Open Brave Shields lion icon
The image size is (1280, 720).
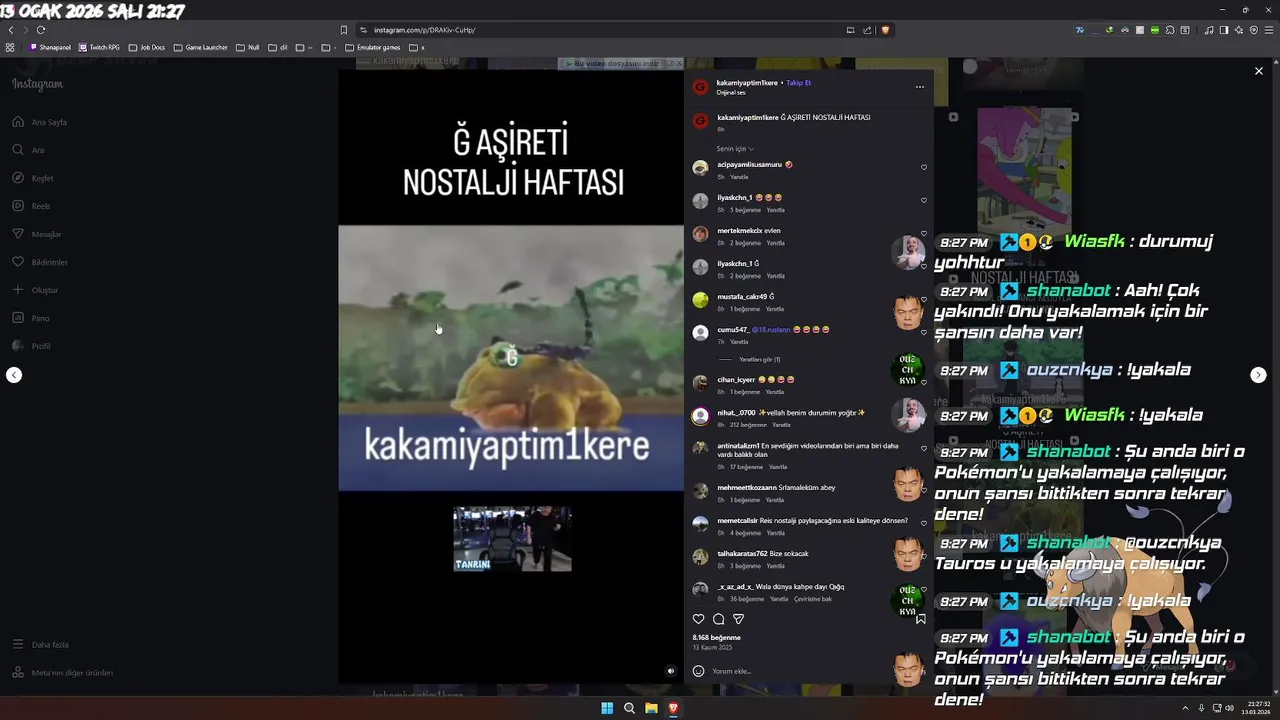point(885,30)
